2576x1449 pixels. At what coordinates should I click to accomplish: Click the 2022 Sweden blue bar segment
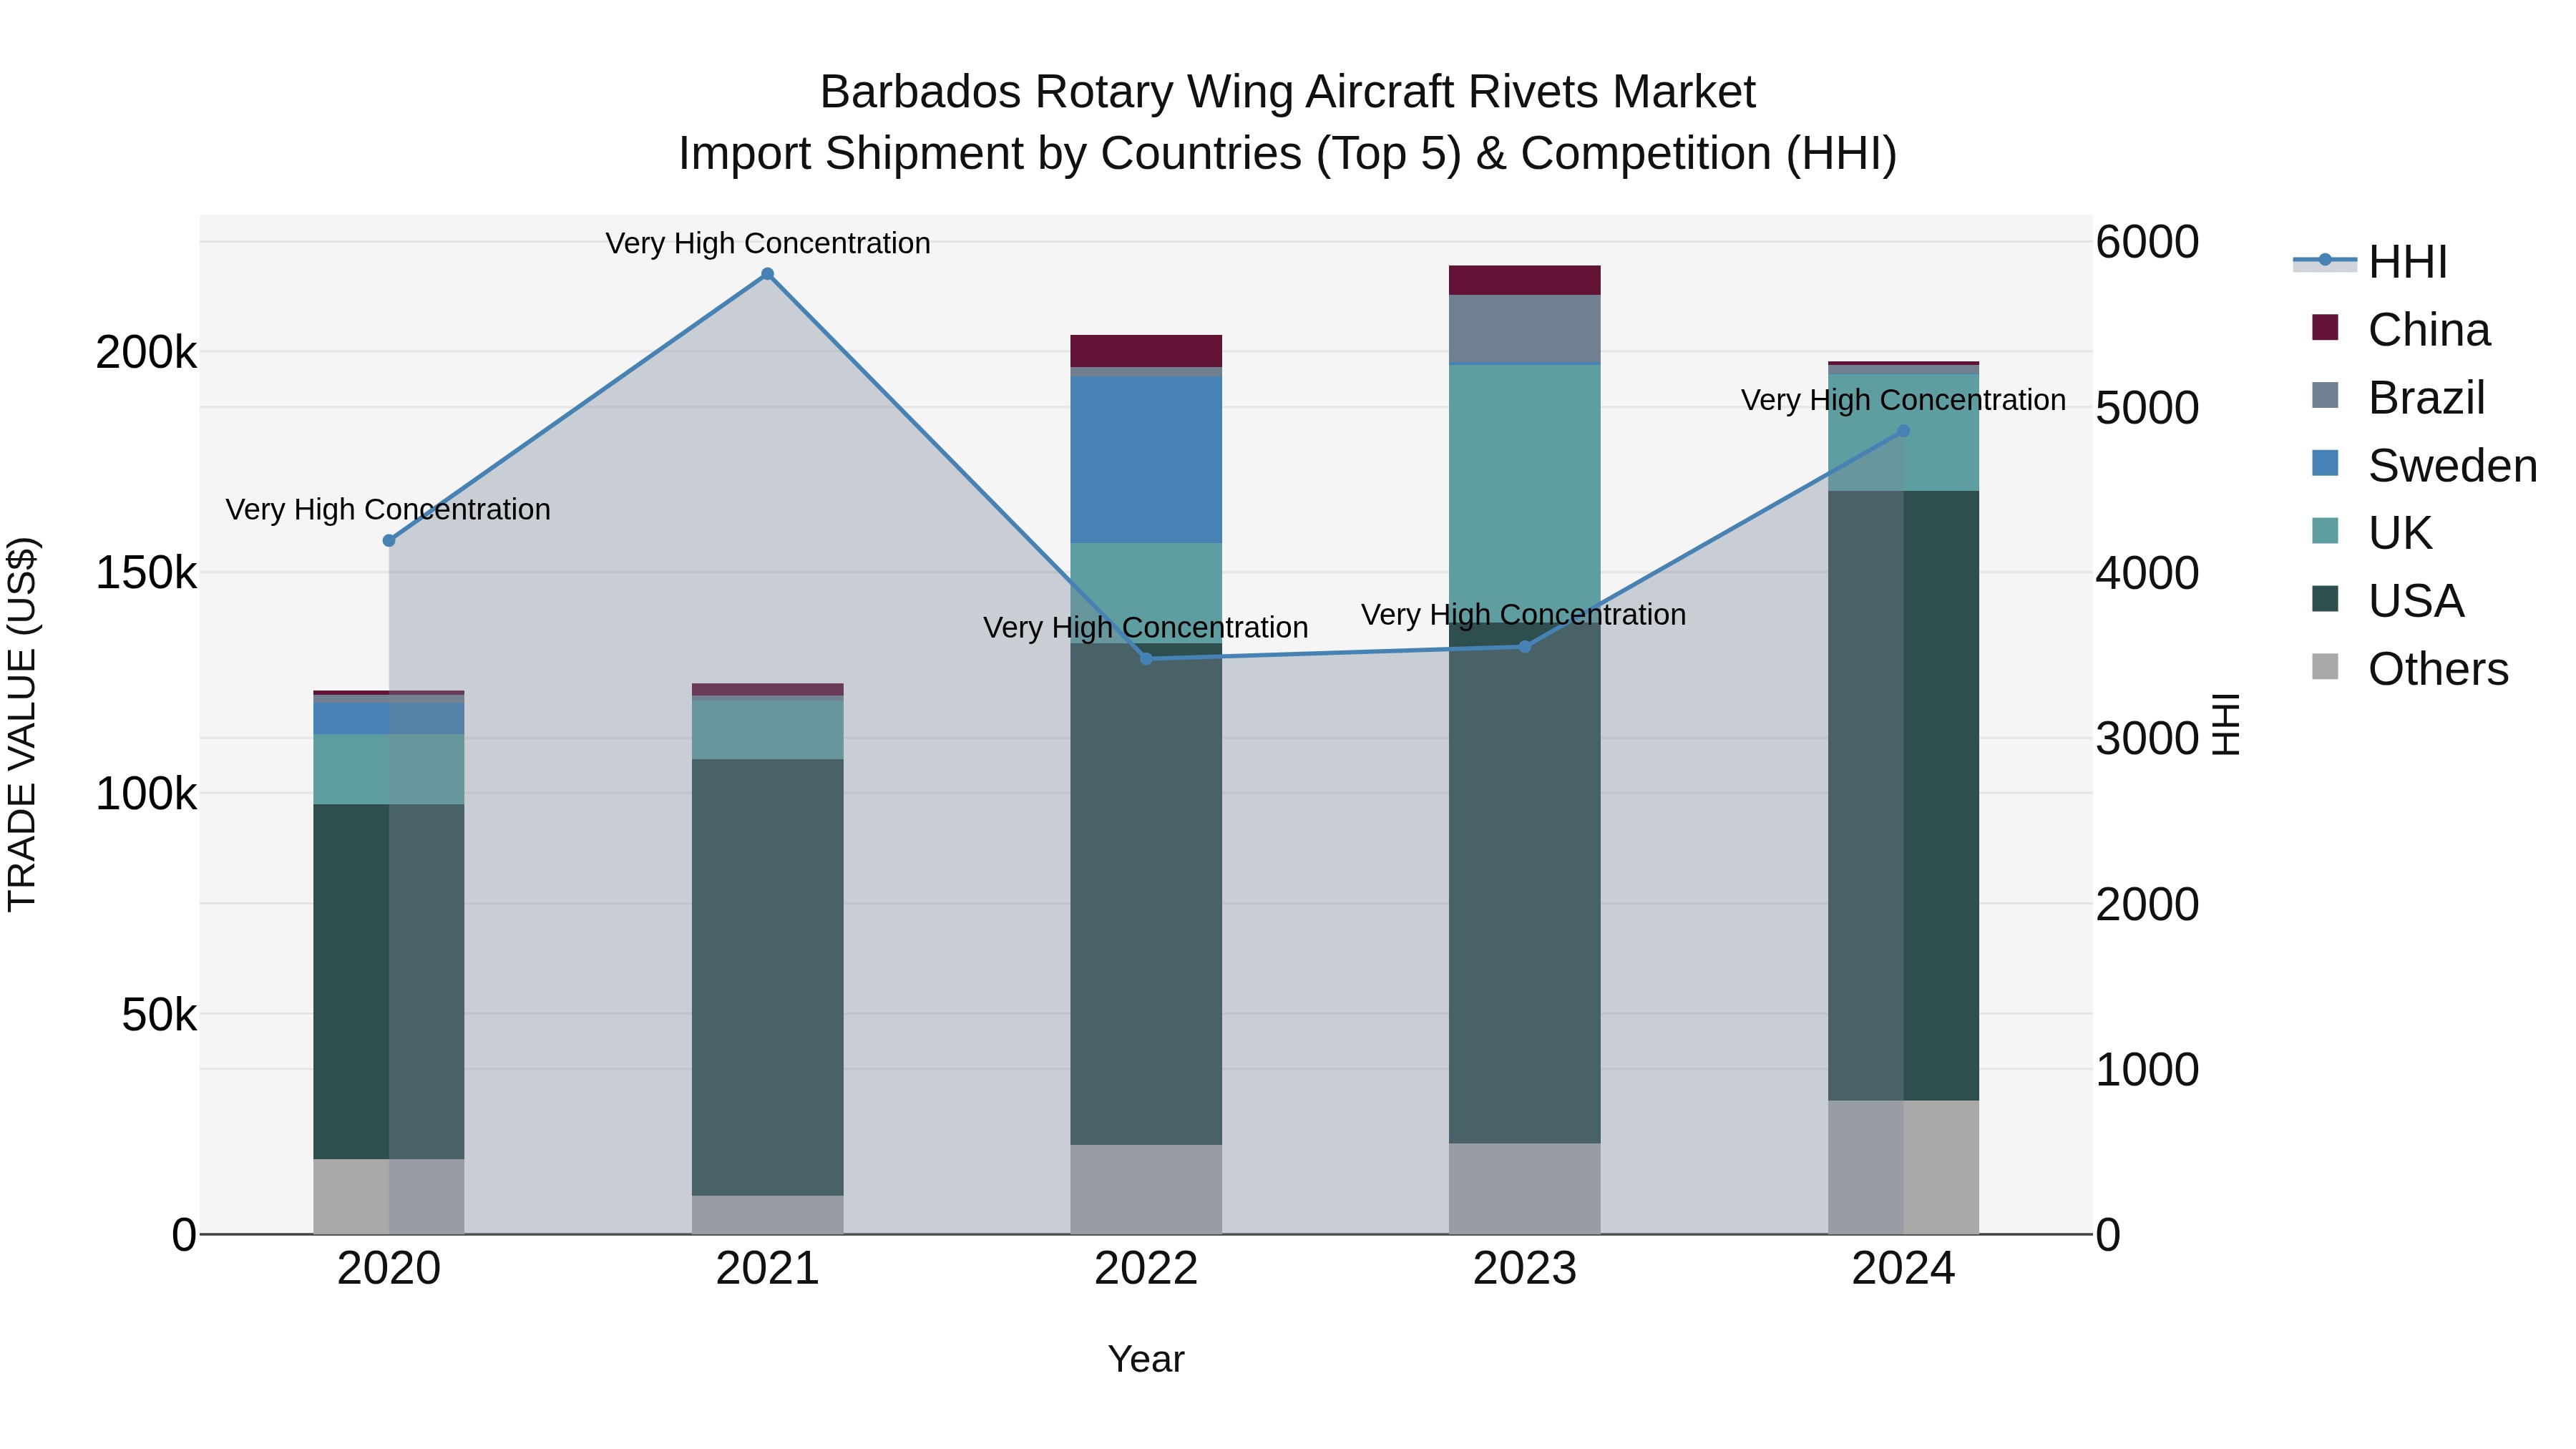coord(1146,460)
